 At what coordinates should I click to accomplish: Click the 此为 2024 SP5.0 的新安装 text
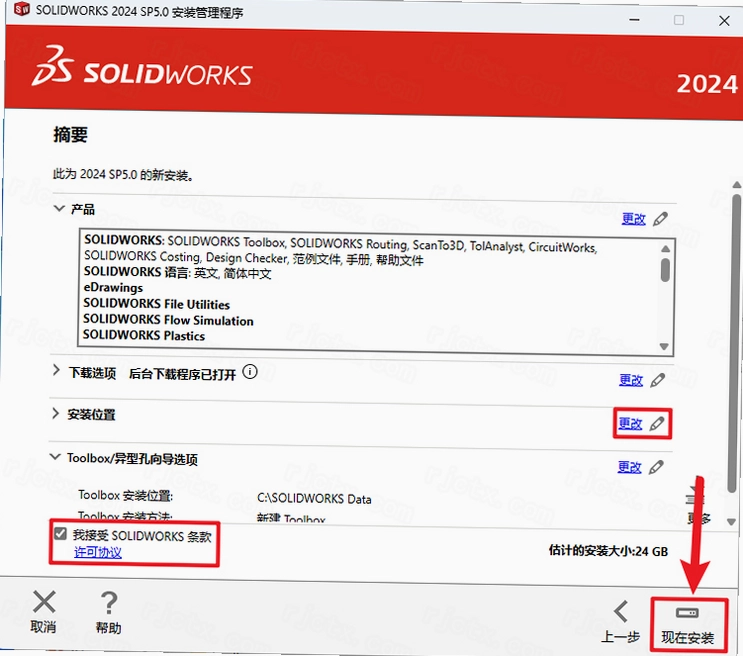(123, 175)
